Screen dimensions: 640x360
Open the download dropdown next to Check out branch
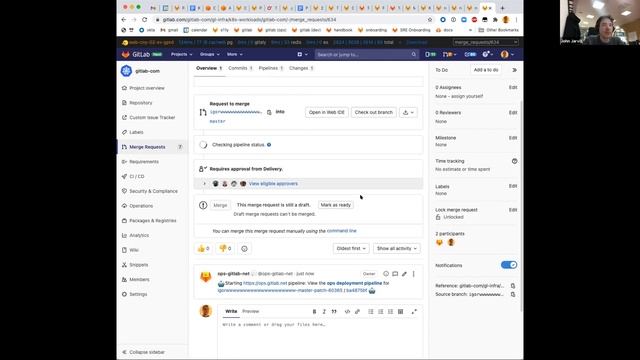point(408,112)
